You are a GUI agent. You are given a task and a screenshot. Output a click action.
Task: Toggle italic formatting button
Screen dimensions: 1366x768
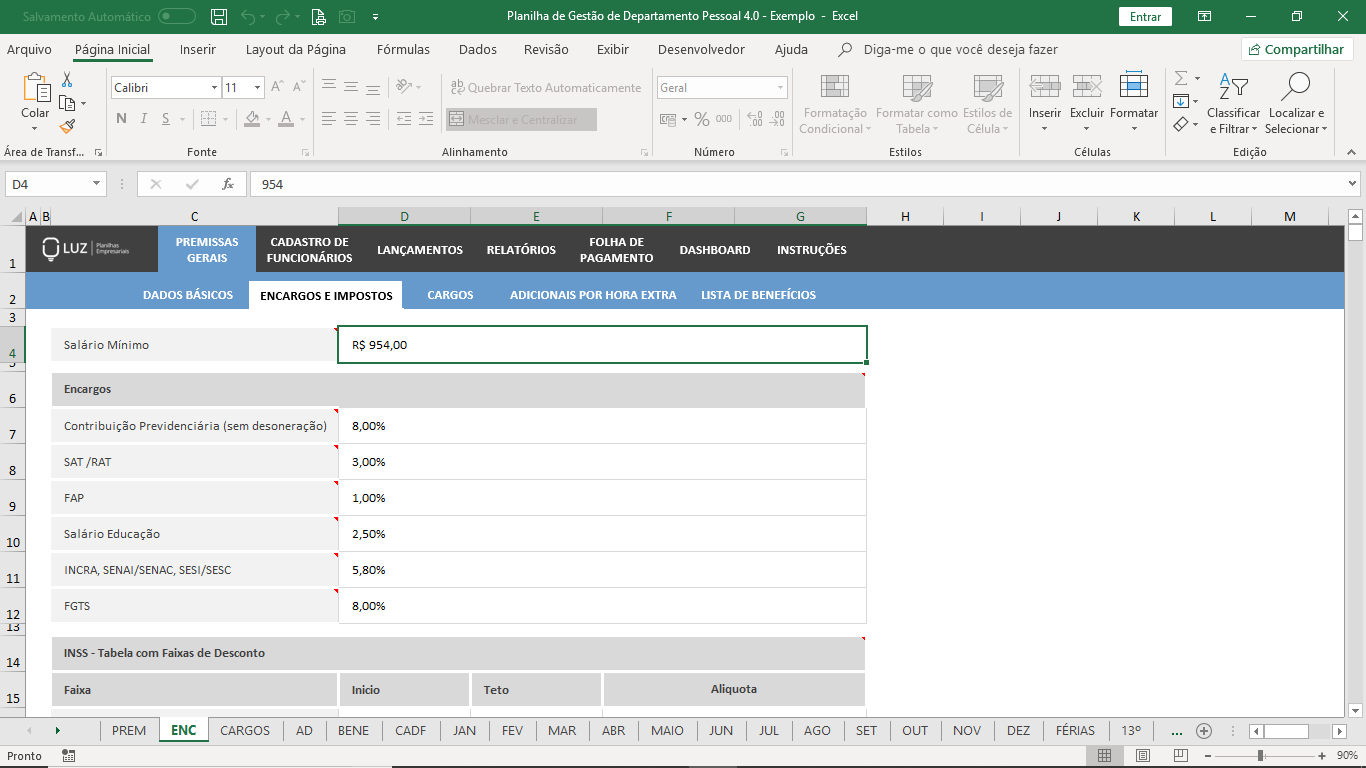(144, 119)
